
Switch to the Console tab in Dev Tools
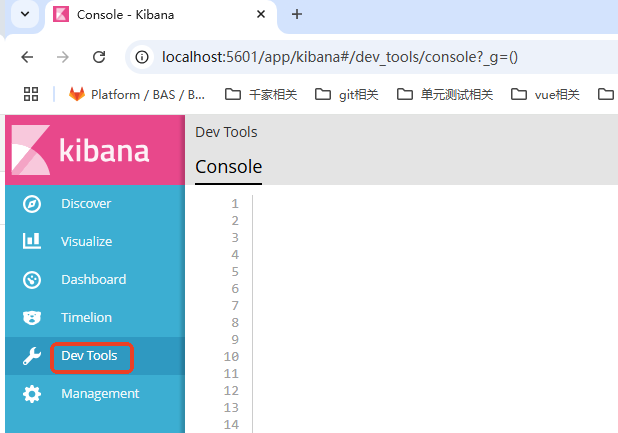coord(229,167)
